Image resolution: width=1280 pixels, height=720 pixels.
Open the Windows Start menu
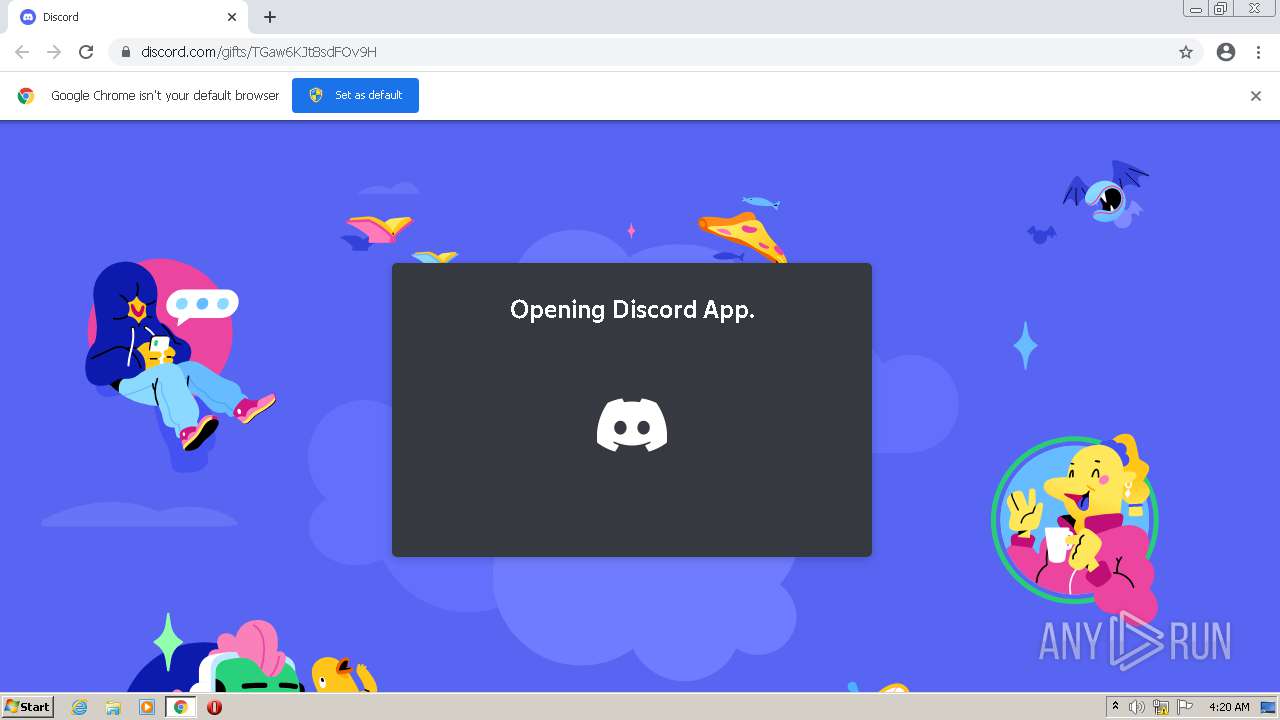point(28,707)
